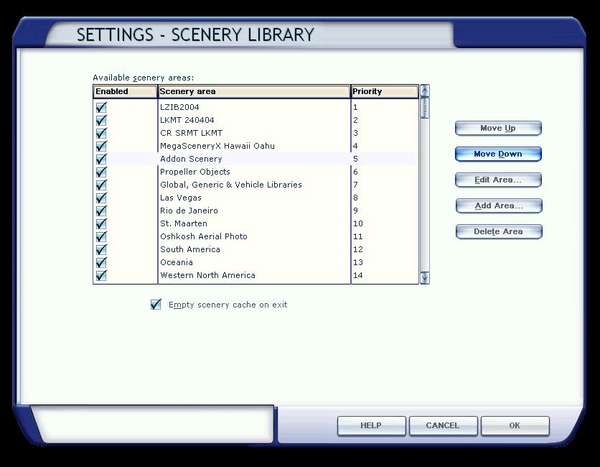The height and width of the screenshot is (467, 600).
Task: Select the South America scenery row
Action: [256, 250]
